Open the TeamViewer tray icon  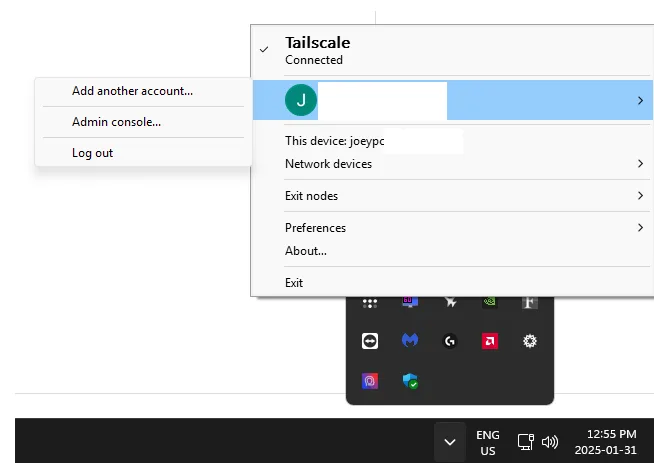pos(370,341)
